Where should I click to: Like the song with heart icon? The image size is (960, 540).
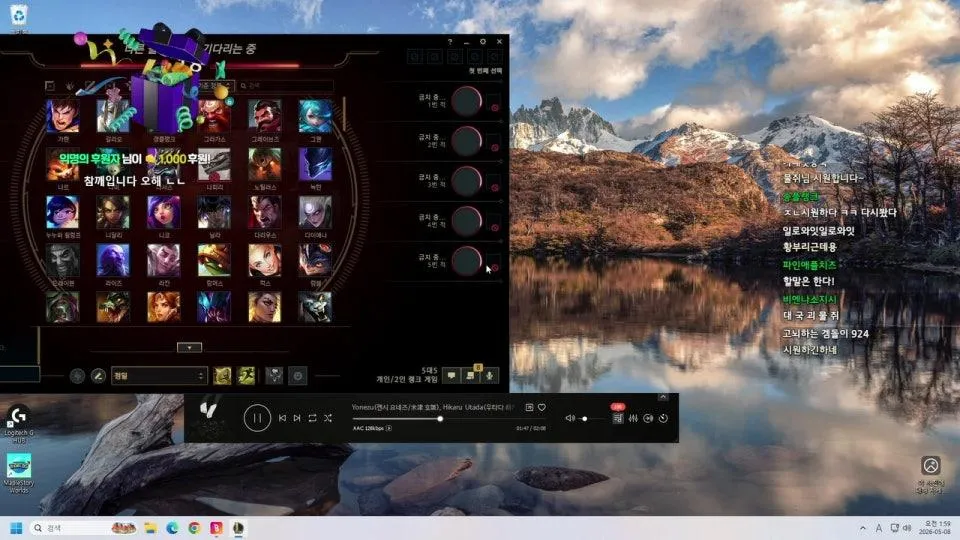tap(542, 407)
